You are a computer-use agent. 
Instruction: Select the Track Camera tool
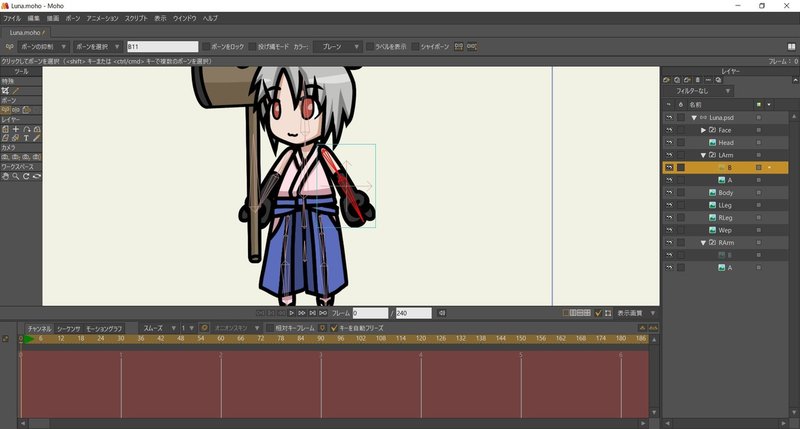pyautogui.click(x=6, y=157)
